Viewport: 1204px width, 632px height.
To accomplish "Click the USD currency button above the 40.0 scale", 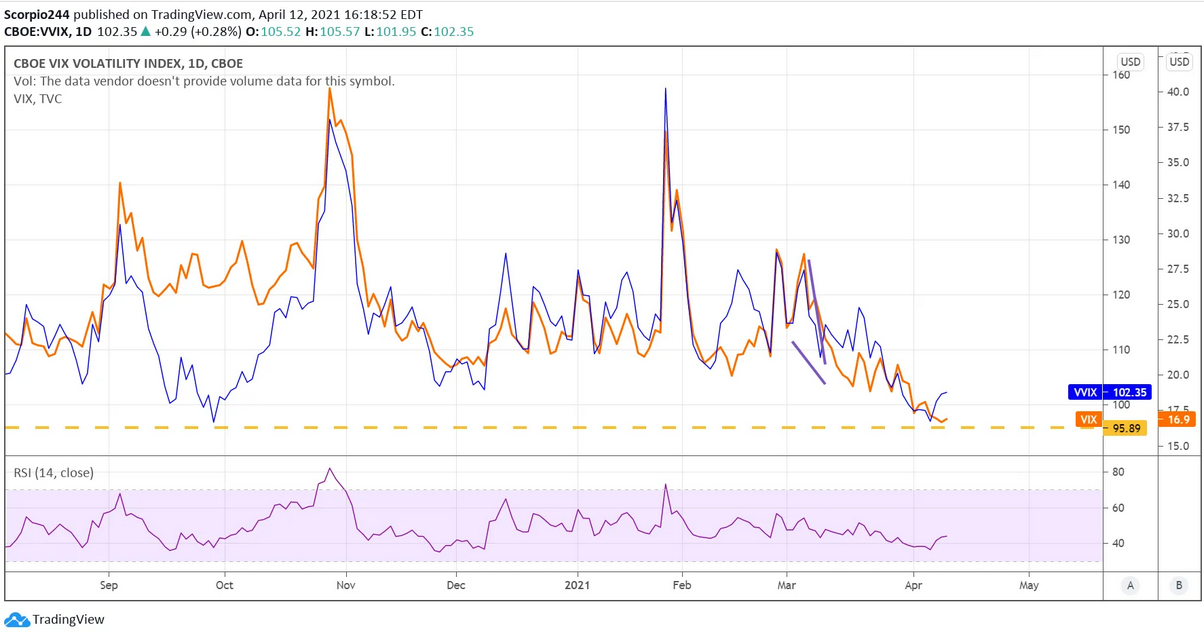I will click(1180, 62).
